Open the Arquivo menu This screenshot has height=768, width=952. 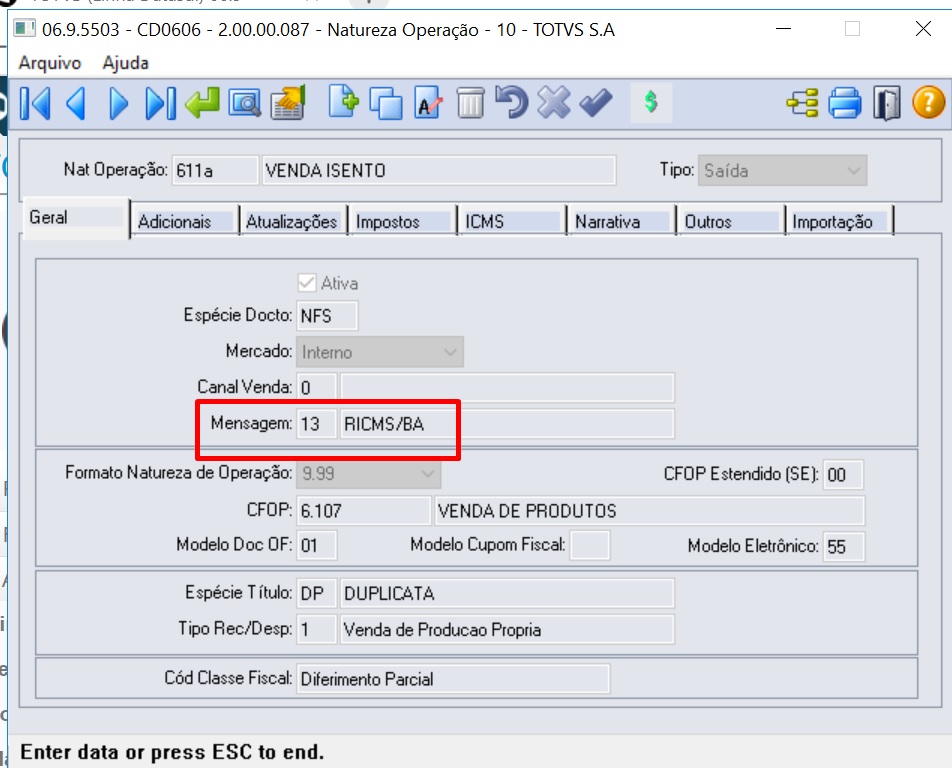50,63
